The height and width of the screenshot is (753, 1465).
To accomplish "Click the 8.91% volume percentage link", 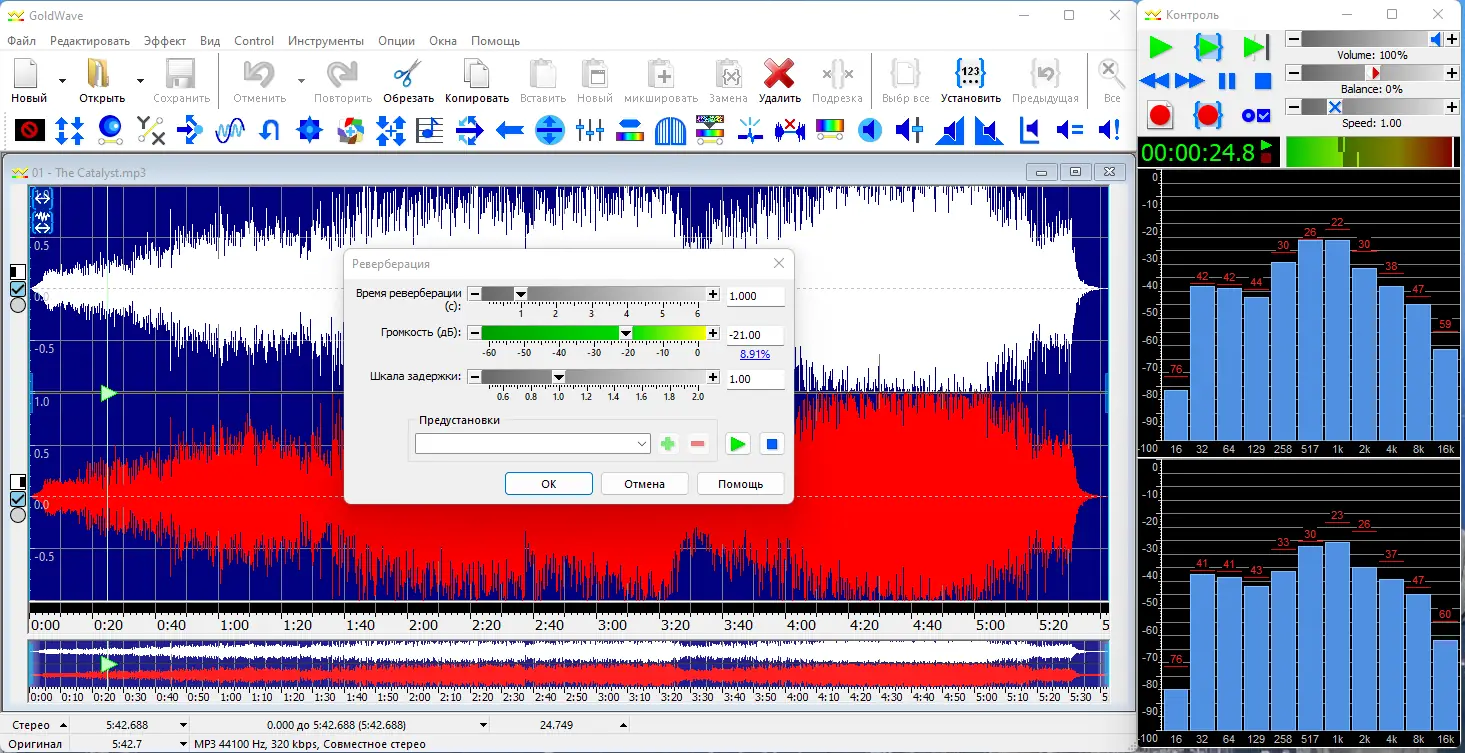I will 754,354.
